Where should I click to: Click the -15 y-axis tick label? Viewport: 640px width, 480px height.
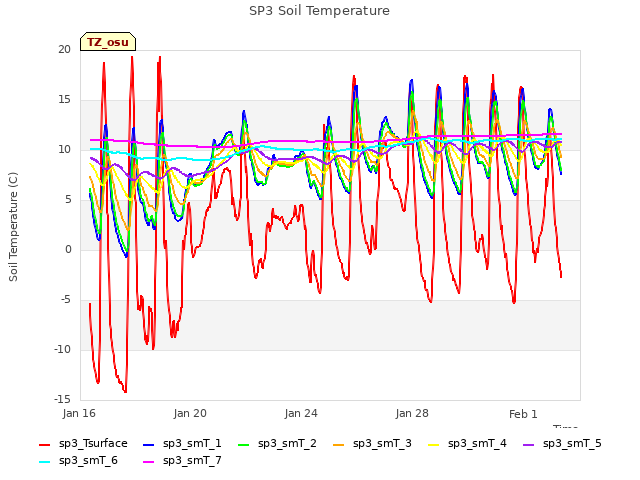[62, 399]
